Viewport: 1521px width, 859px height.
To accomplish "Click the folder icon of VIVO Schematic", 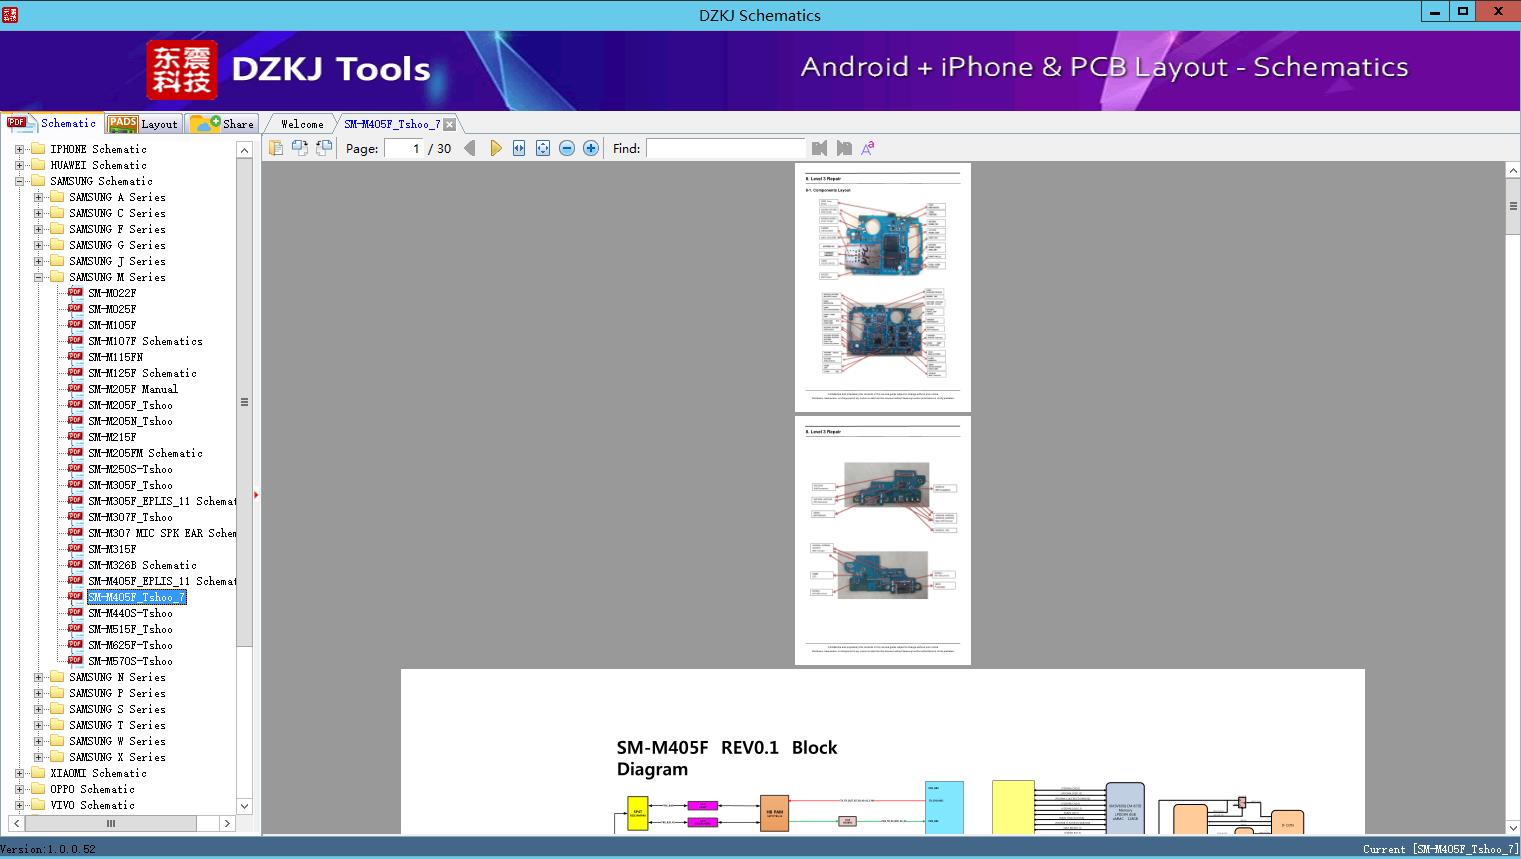I will click(38, 805).
